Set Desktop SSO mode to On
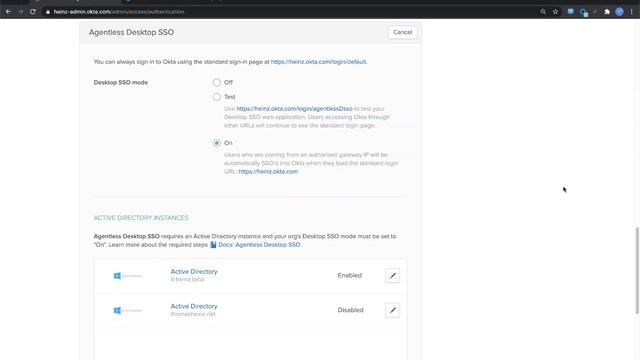 217,143
